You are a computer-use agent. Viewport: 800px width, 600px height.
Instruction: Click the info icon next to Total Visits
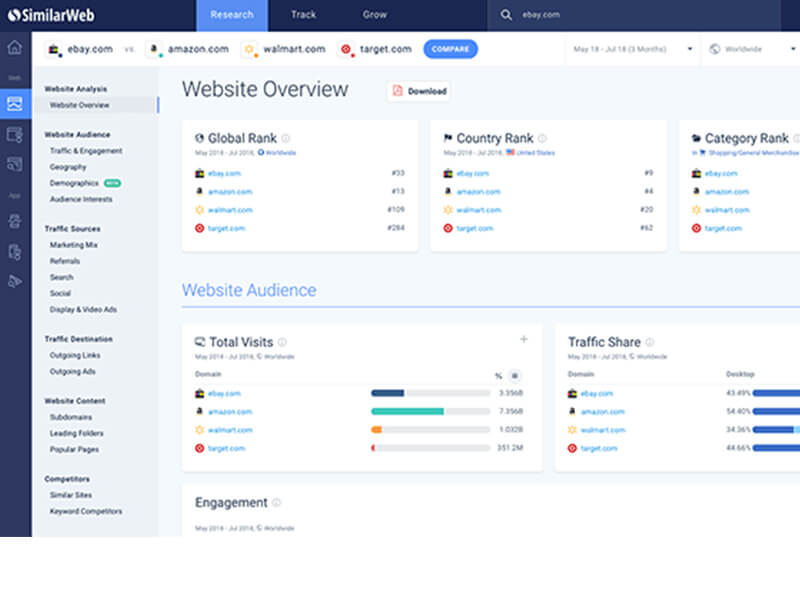(x=282, y=342)
